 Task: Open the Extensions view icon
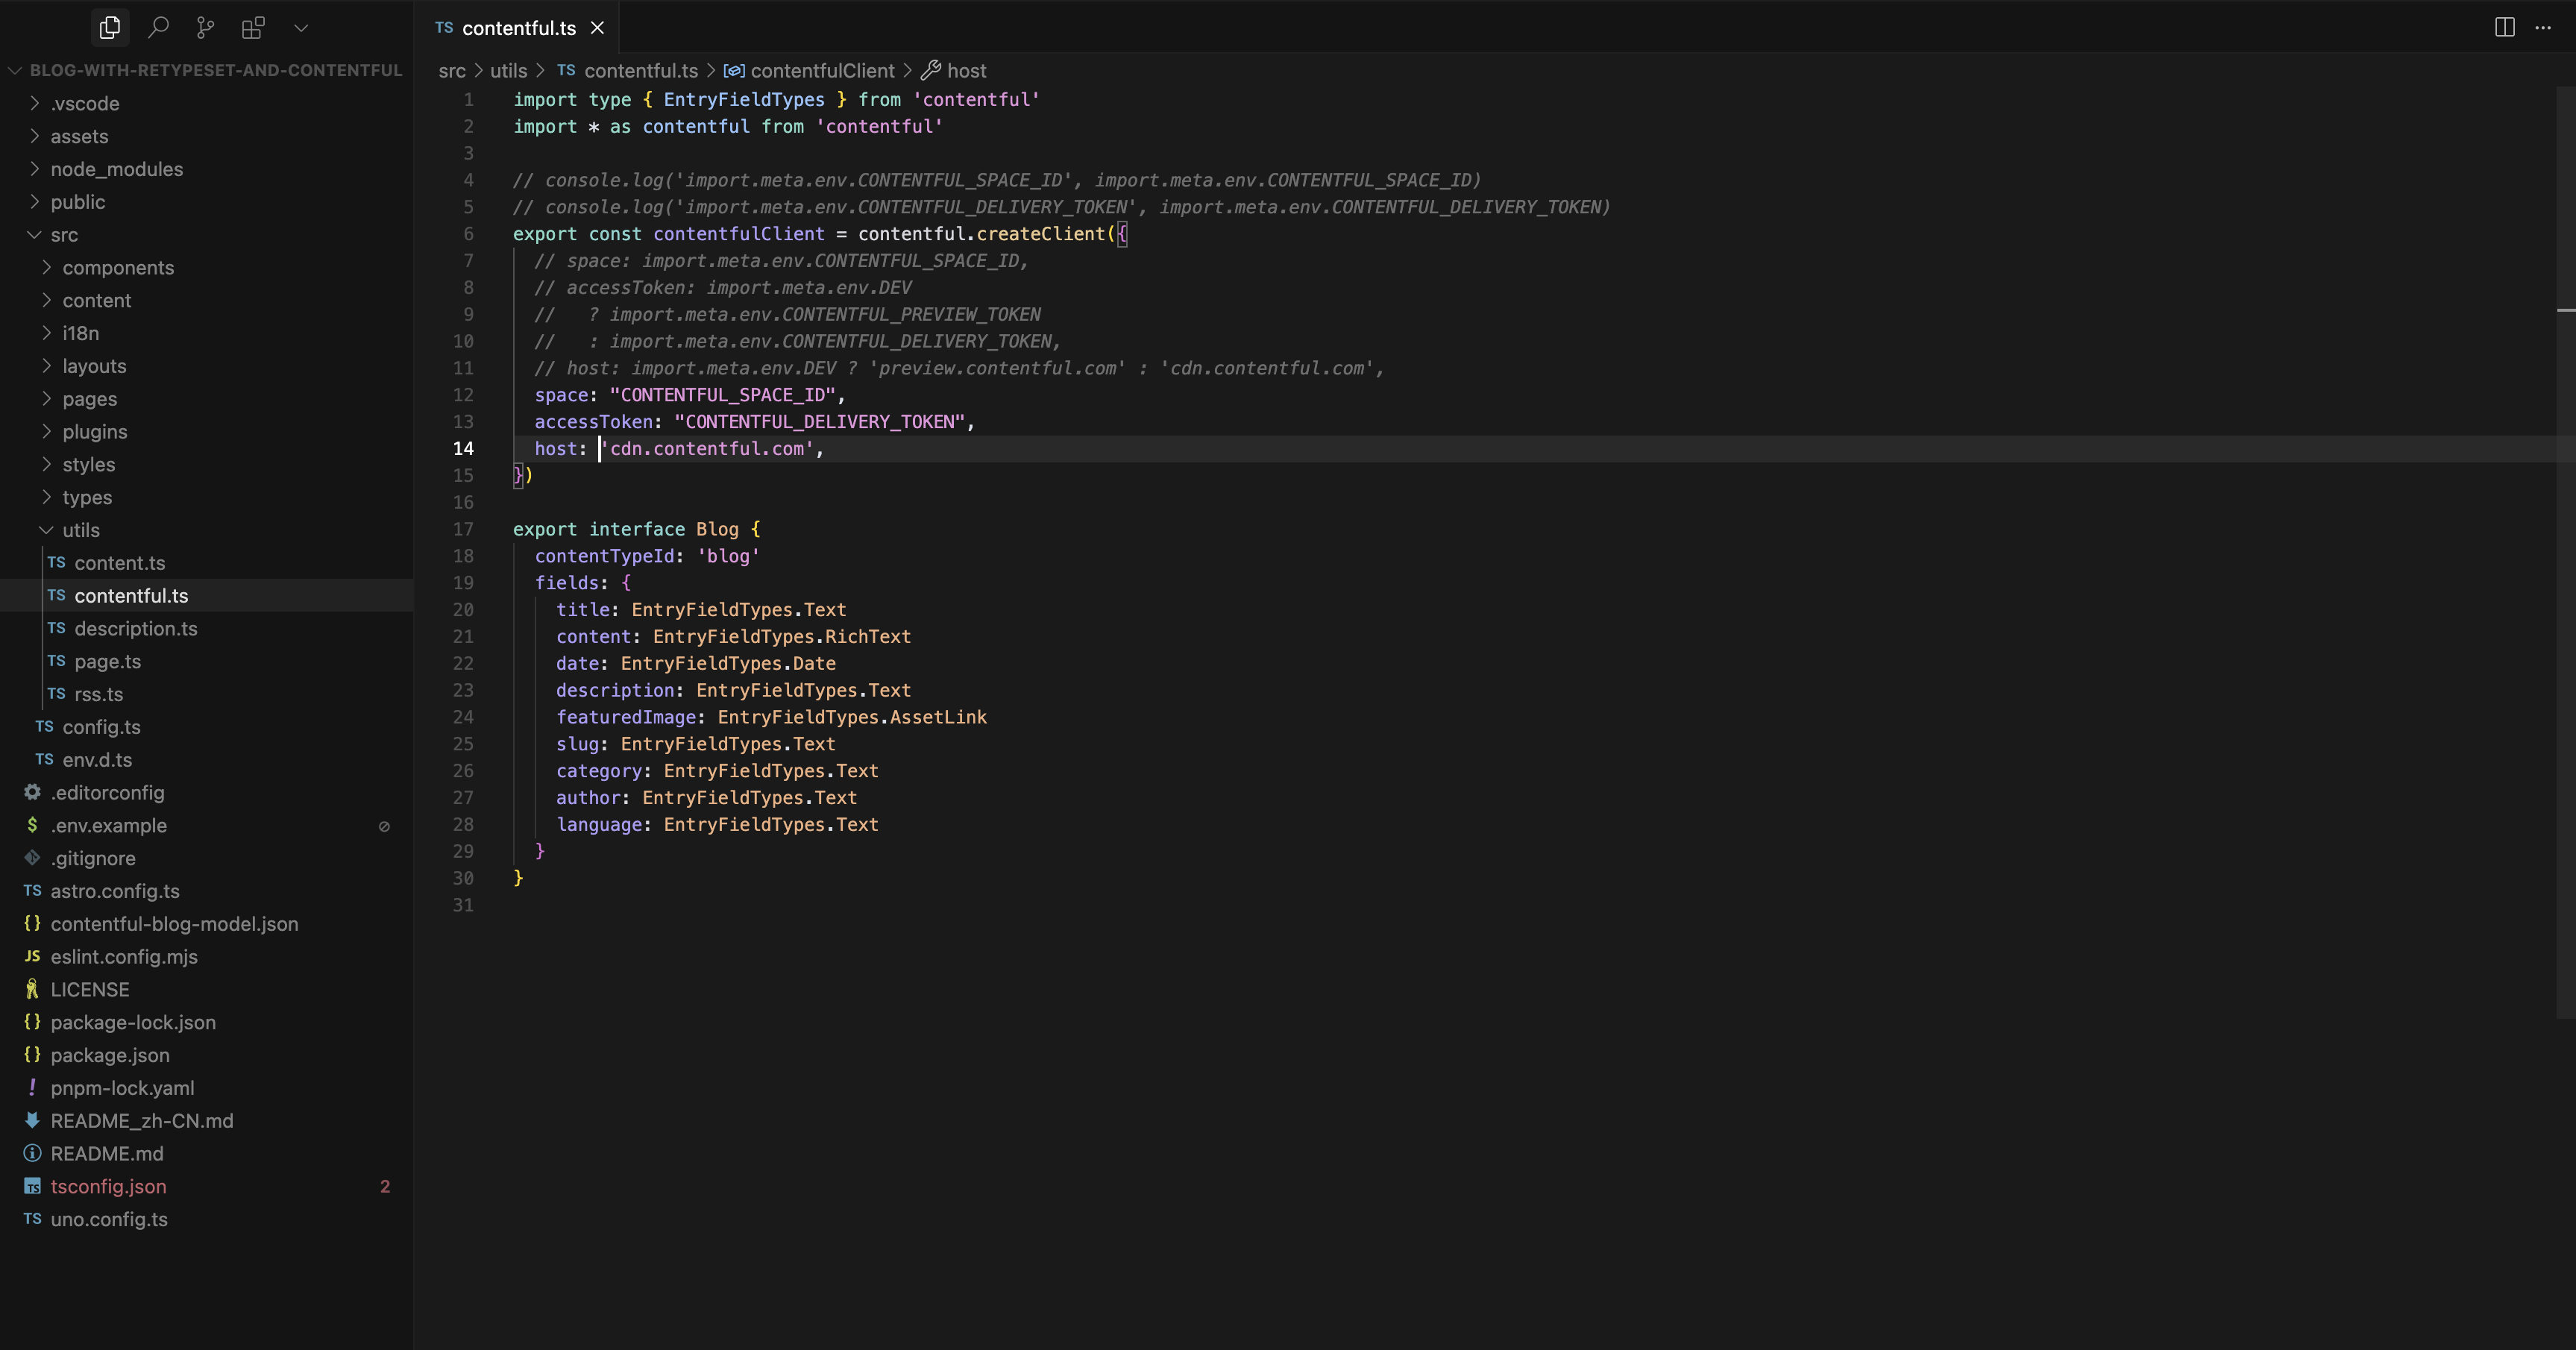click(x=253, y=28)
